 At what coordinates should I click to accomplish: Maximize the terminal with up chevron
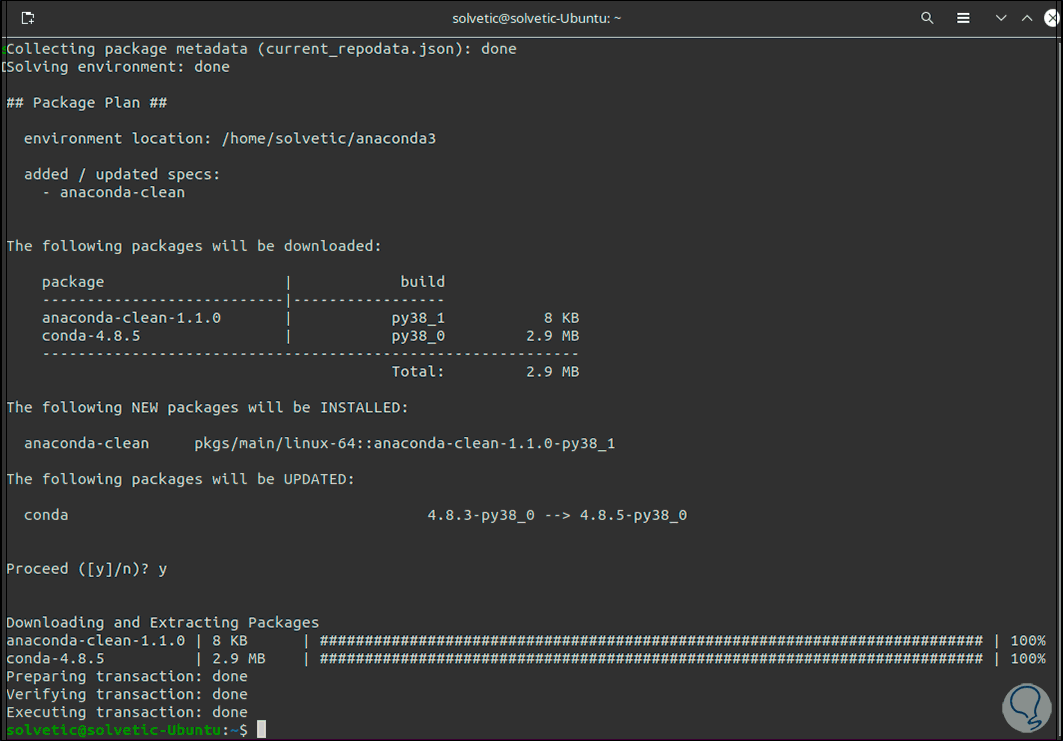(x=1026, y=18)
